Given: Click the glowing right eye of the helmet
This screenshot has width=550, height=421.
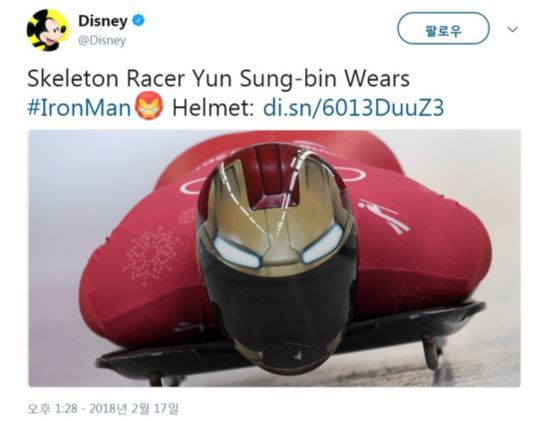Looking at the screenshot, I should coord(323,244).
